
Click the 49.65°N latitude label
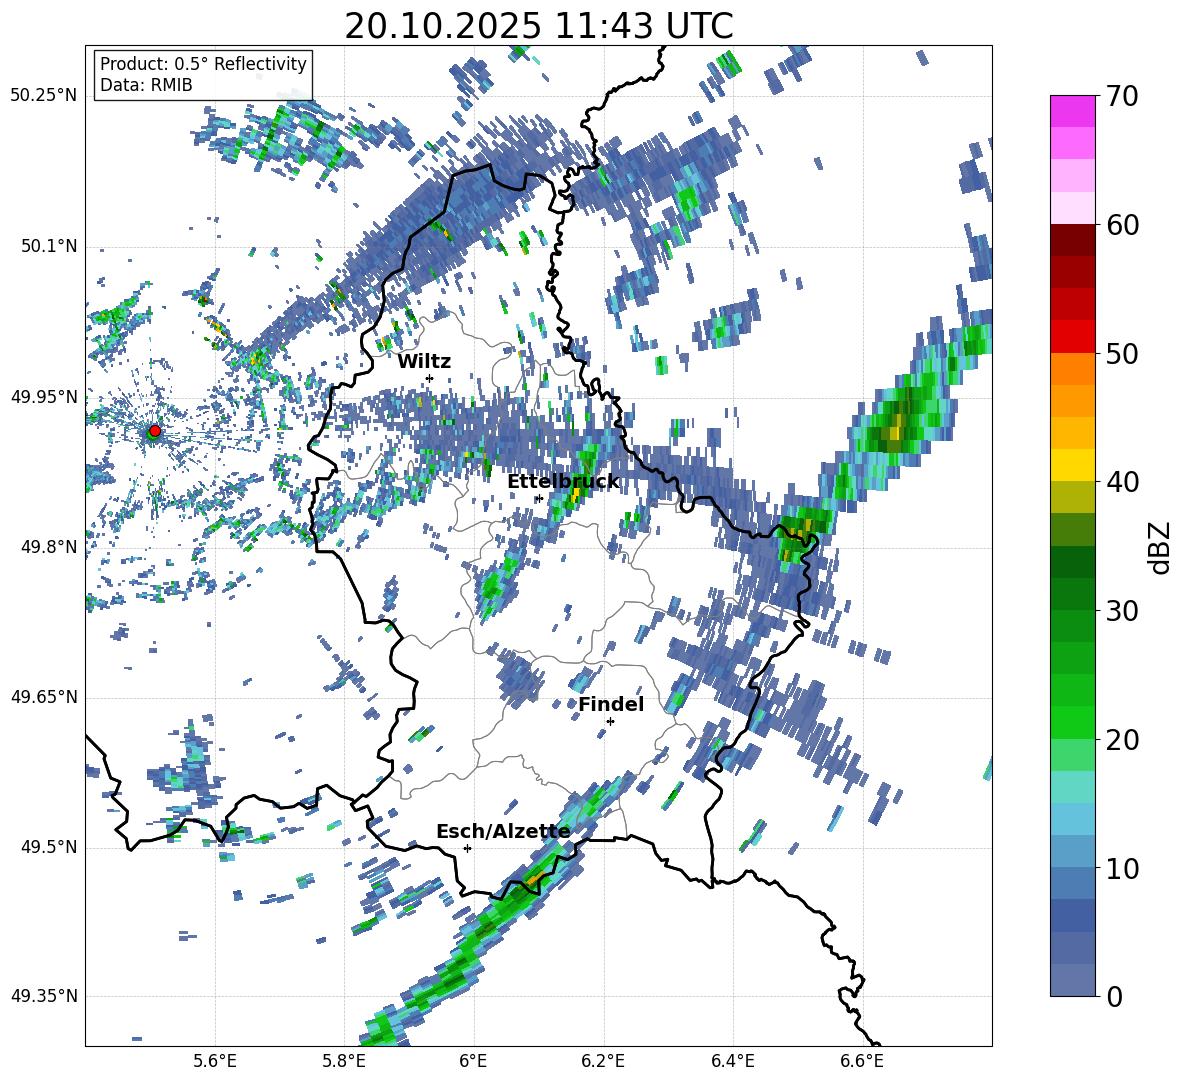tap(44, 697)
